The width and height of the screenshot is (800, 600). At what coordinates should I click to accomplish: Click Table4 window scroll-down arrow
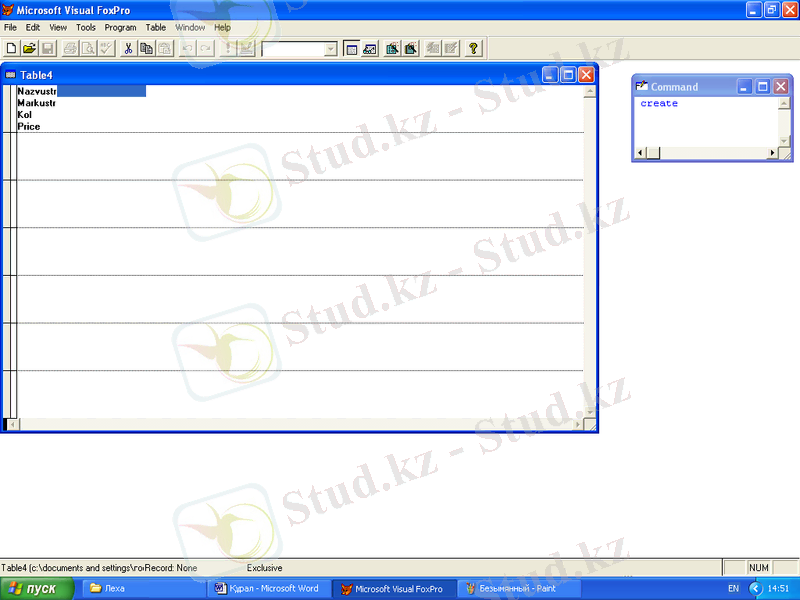point(590,412)
